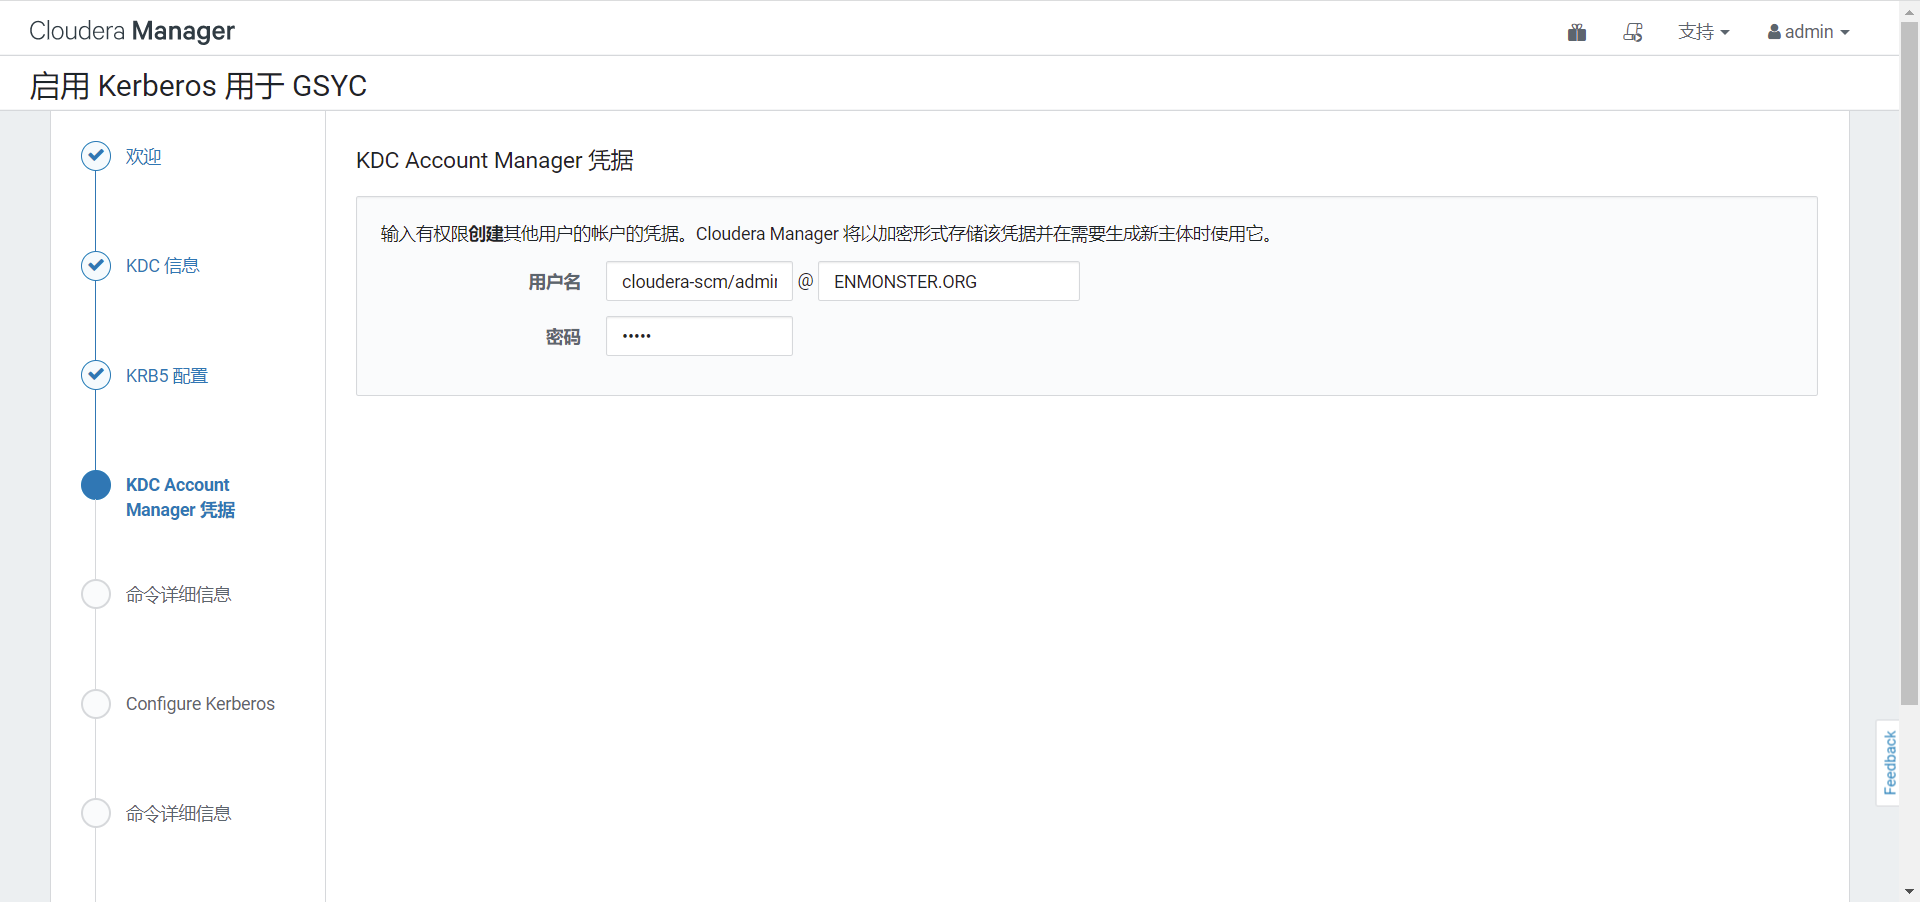1920x902 pixels.
Task: Click the gift icon in the top bar
Action: click(1577, 32)
